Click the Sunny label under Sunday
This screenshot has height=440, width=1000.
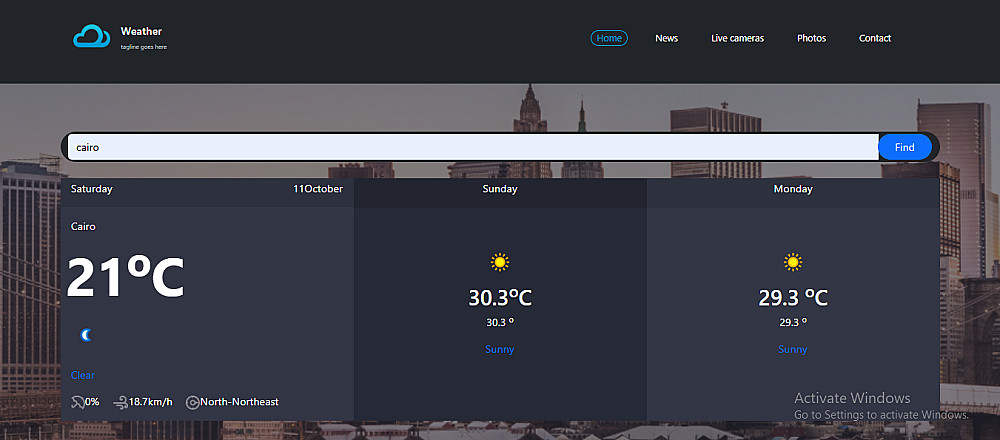[x=499, y=349]
